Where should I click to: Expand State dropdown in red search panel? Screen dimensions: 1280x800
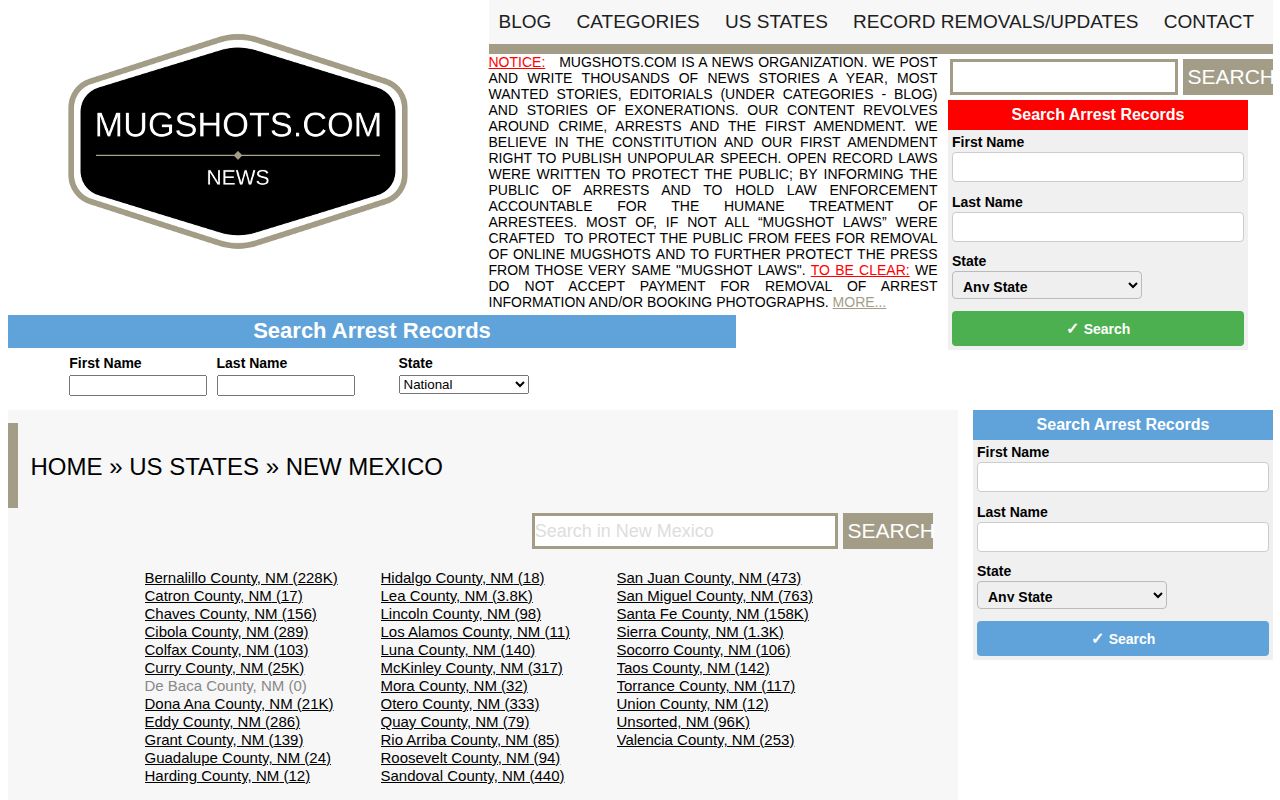(1046, 286)
